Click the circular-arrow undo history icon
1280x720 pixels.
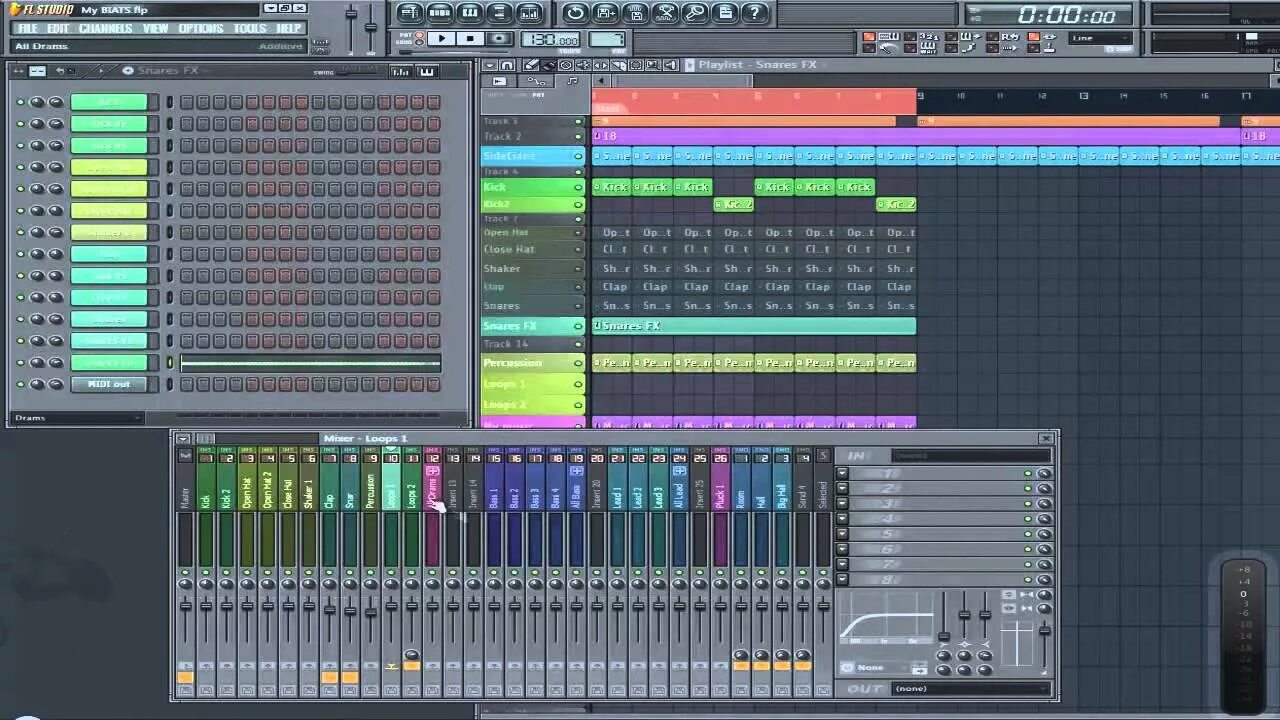575,13
